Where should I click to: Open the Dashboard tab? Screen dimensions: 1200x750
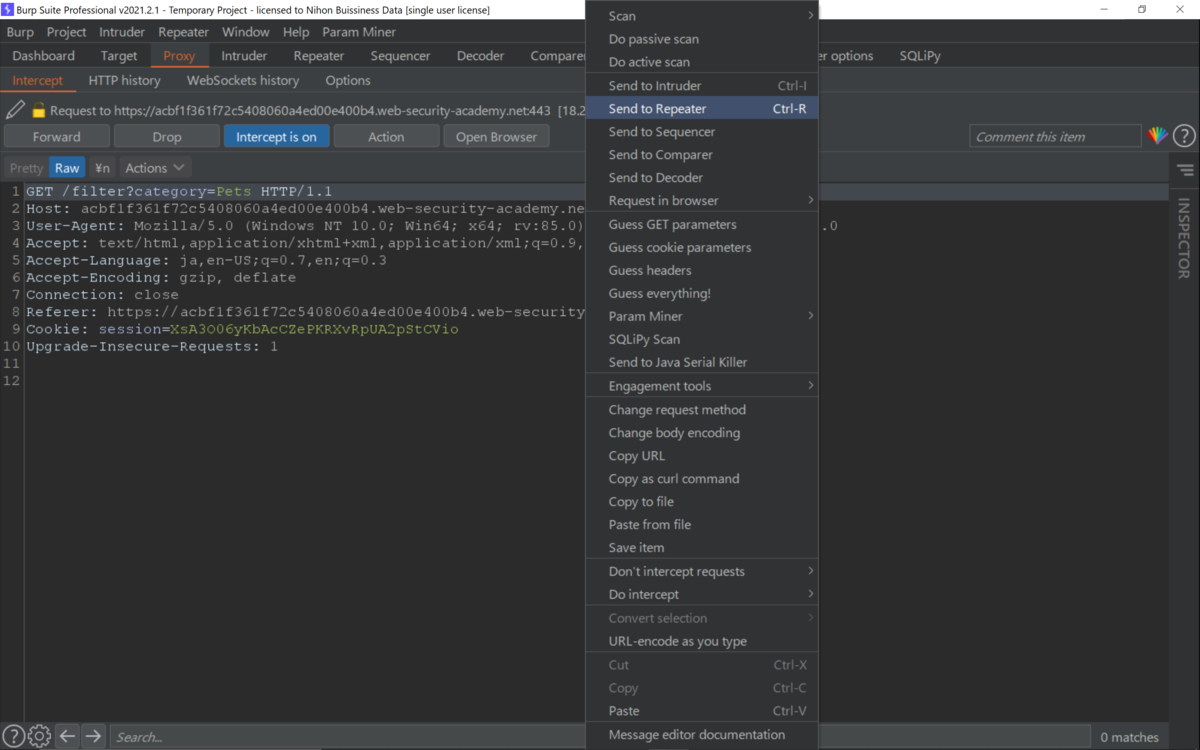[x=44, y=56]
